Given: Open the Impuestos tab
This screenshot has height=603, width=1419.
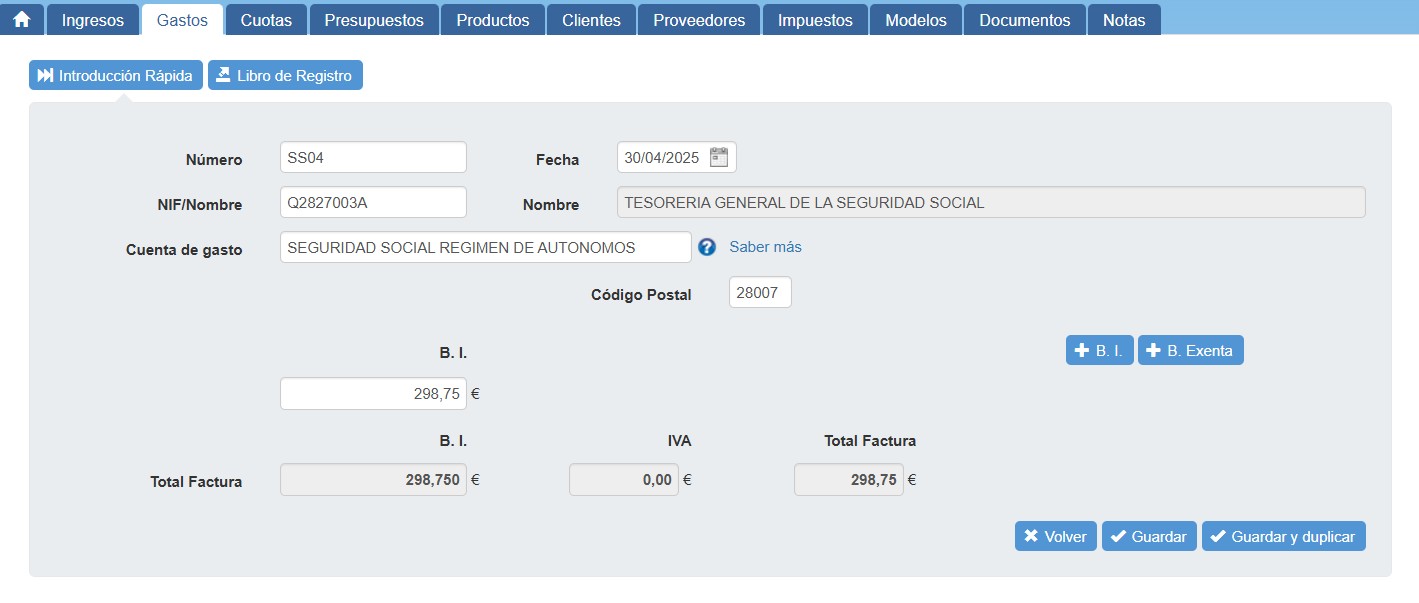Looking at the screenshot, I should click(815, 20).
